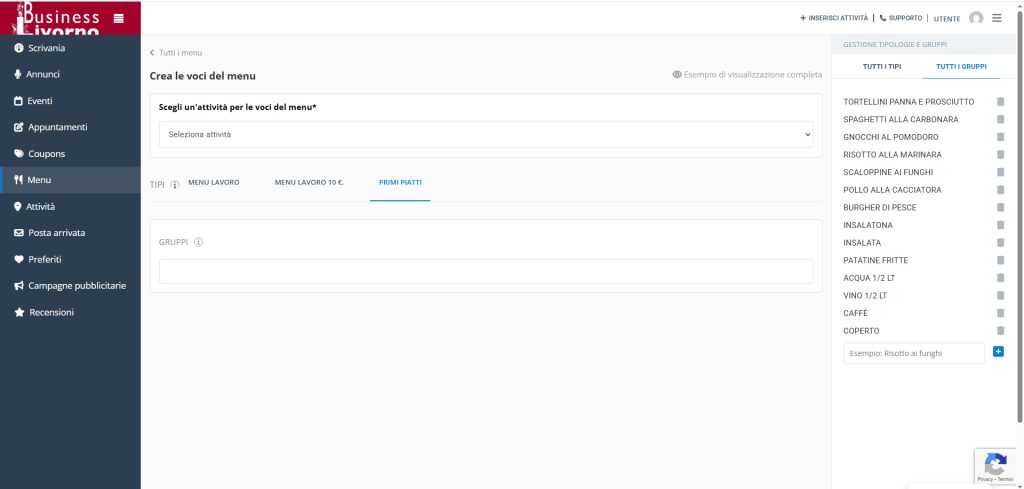Delete the Patatine Fritte group
This screenshot has width=1024, height=489.
pos(1000,261)
